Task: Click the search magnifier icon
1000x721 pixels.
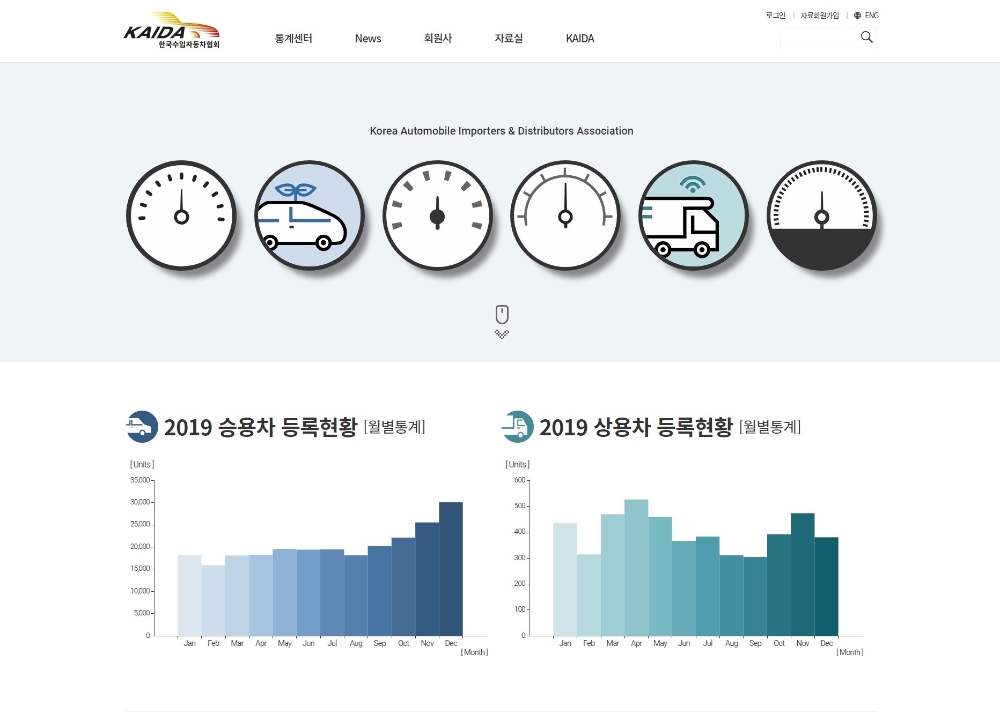Action: (x=866, y=36)
